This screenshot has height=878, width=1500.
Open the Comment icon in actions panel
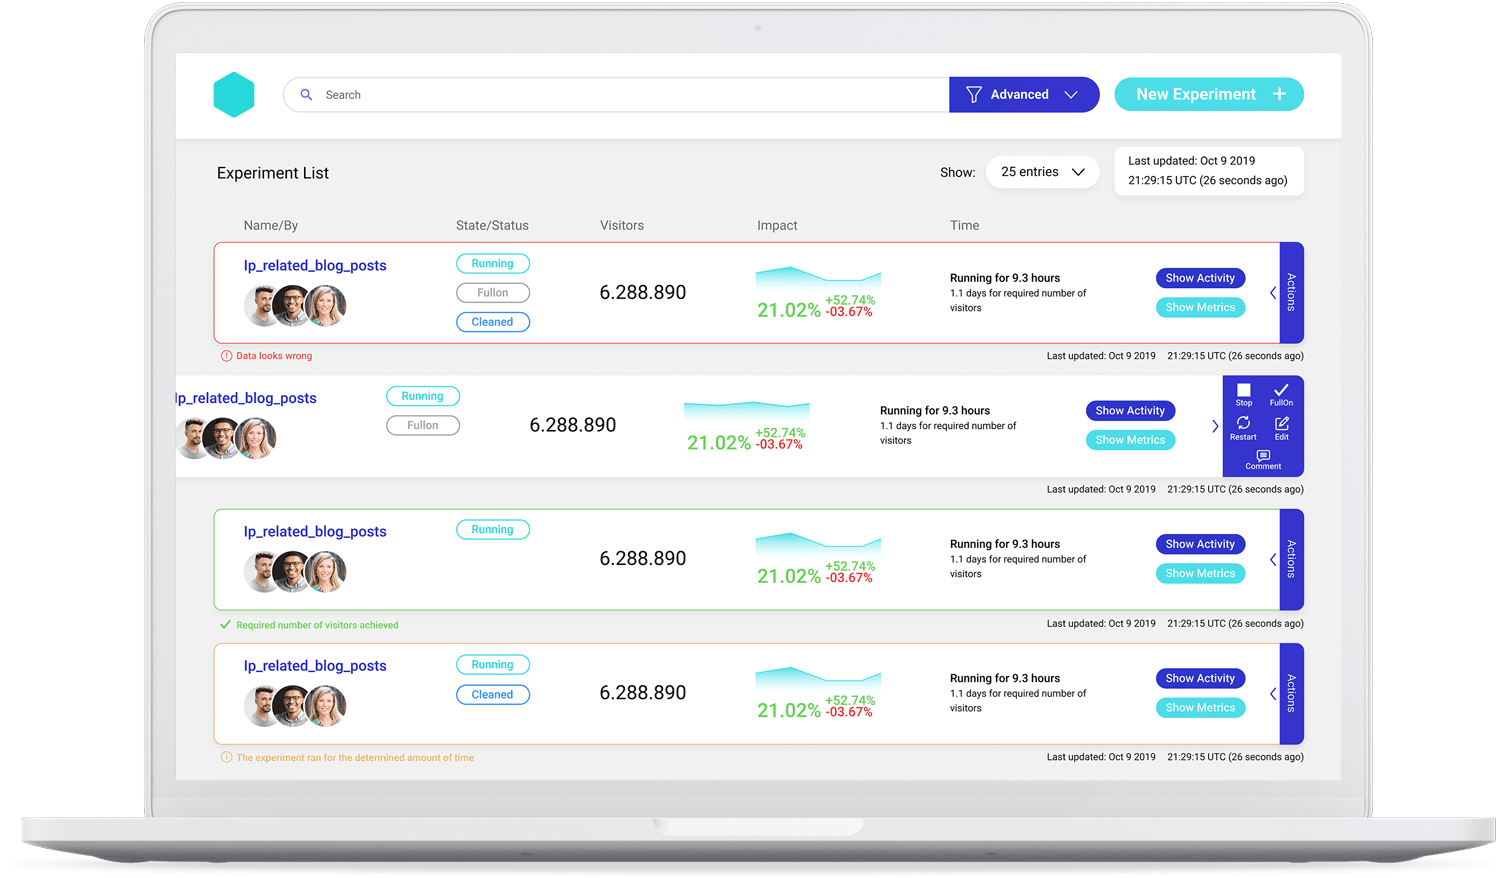(x=1263, y=457)
